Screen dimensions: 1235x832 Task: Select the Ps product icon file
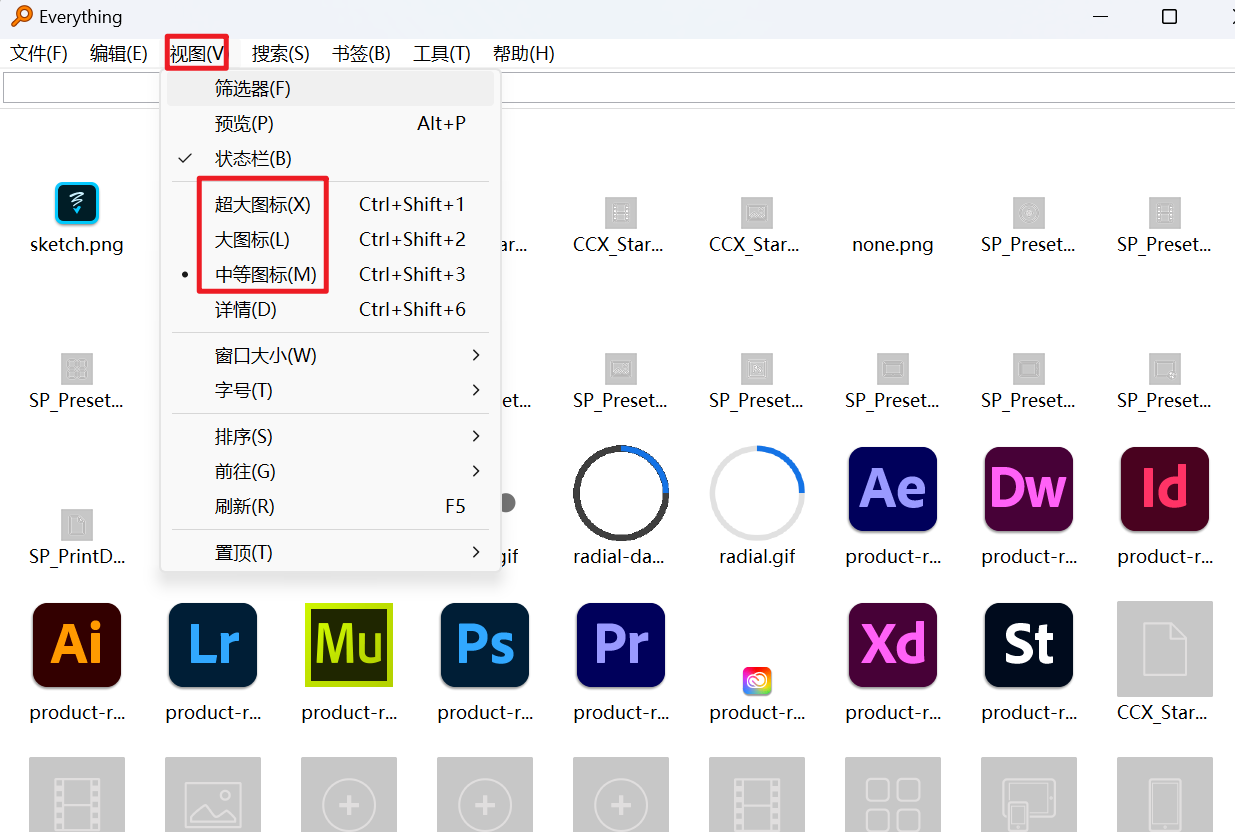point(485,645)
